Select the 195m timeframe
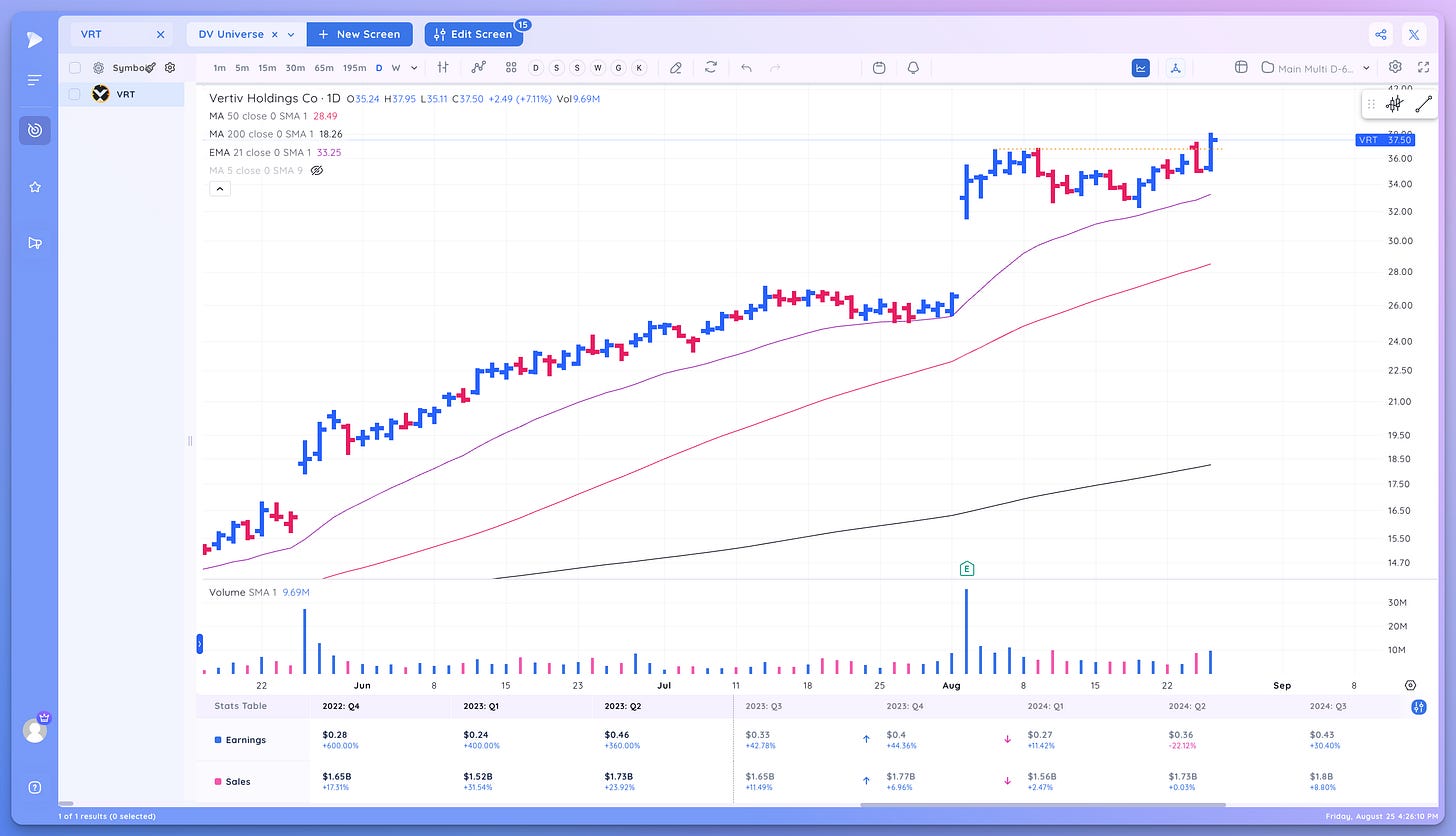Viewport: 1456px width, 836px height. coord(355,68)
